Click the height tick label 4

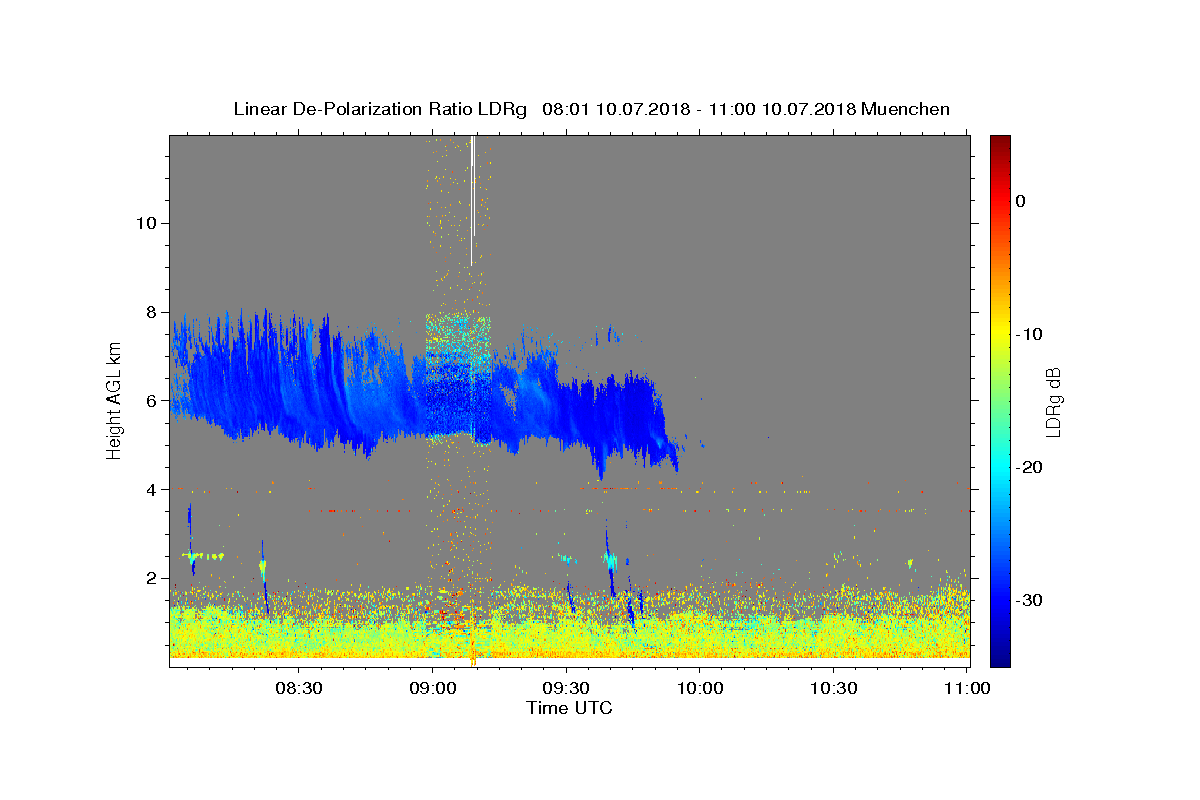click(151, 489)
